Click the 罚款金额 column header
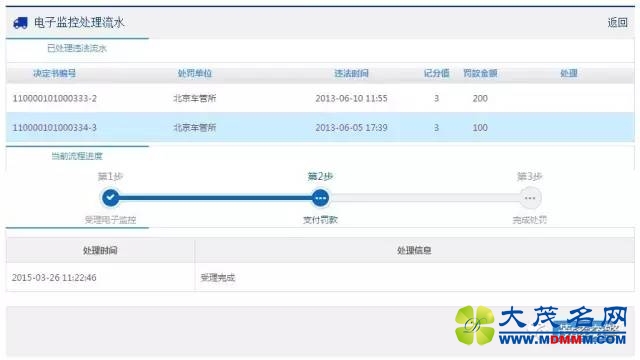The image size is (640, 360). 480,73
